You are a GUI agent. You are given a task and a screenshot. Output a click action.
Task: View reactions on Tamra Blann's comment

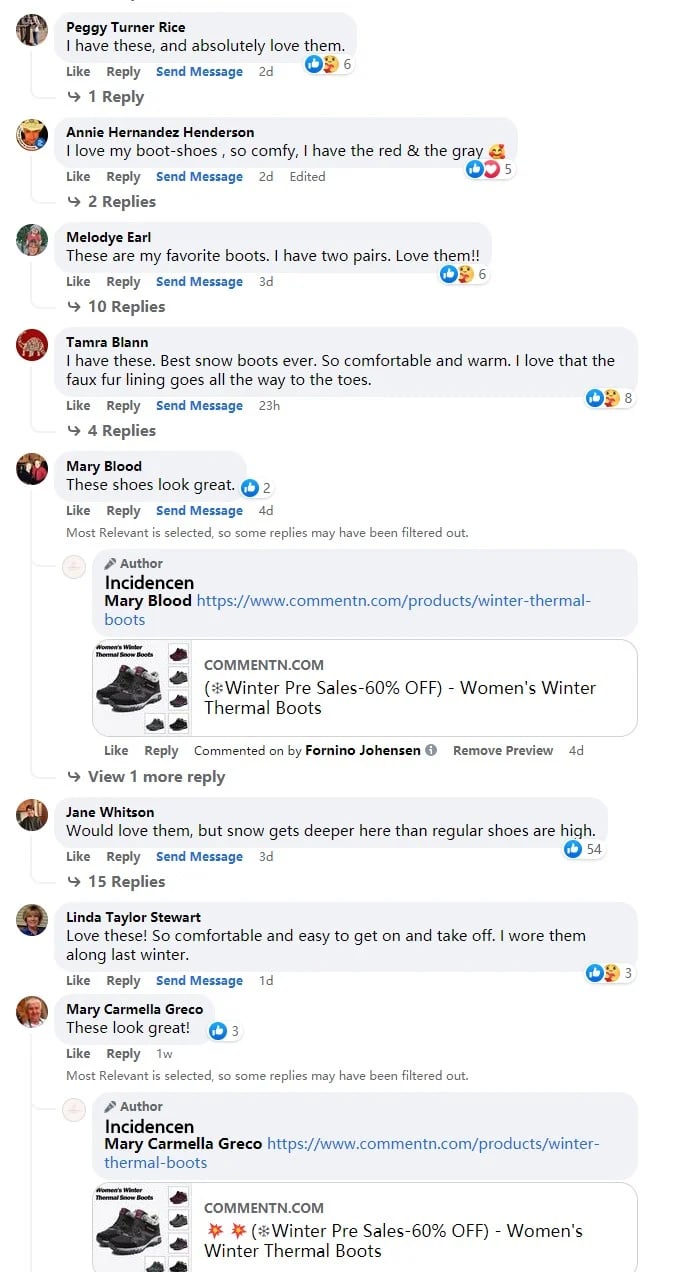(x=603, y=398)
